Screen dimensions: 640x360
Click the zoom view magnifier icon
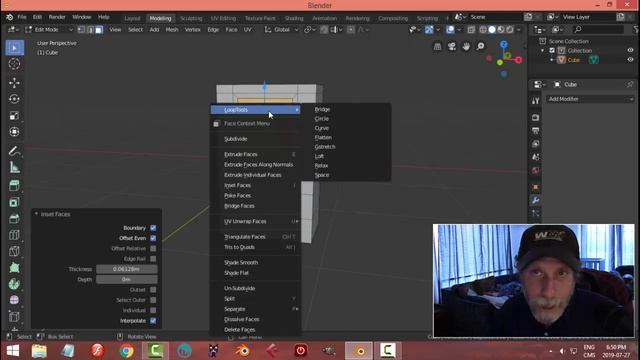(481, 47)
